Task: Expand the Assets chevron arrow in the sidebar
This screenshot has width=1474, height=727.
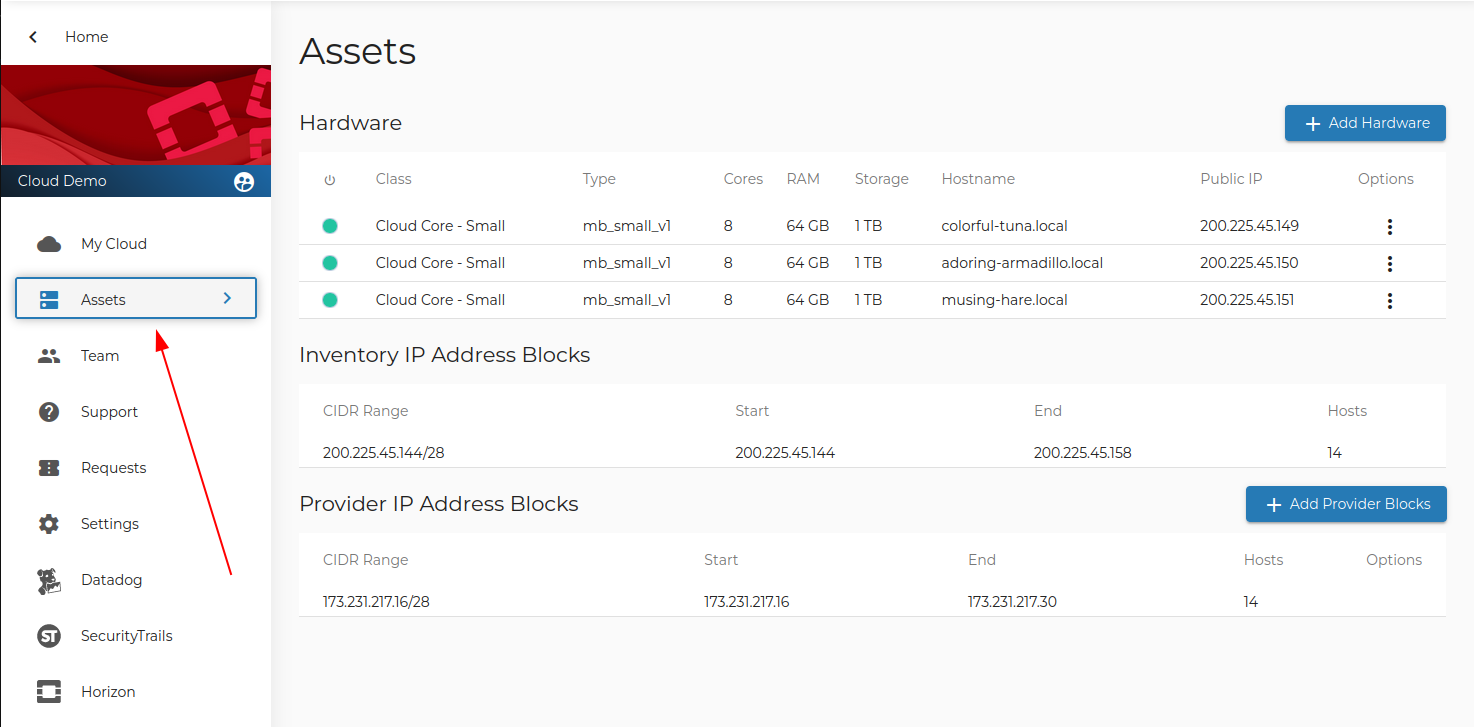Action: (x=227, y=298)
